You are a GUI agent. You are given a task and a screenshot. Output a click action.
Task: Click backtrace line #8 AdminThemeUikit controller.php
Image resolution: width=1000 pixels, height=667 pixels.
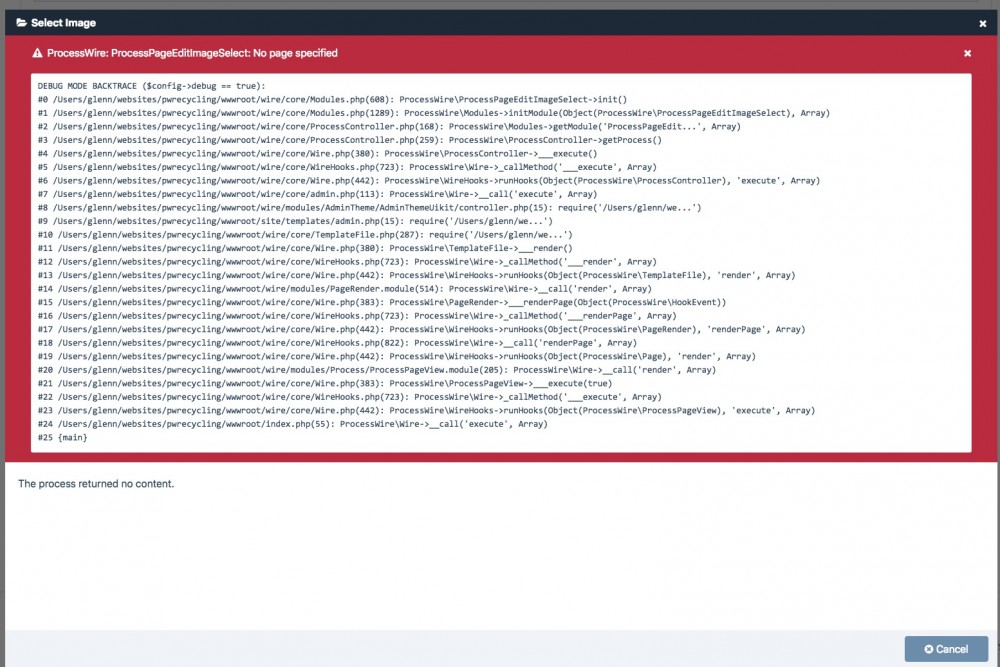click(x=369, y=208)
